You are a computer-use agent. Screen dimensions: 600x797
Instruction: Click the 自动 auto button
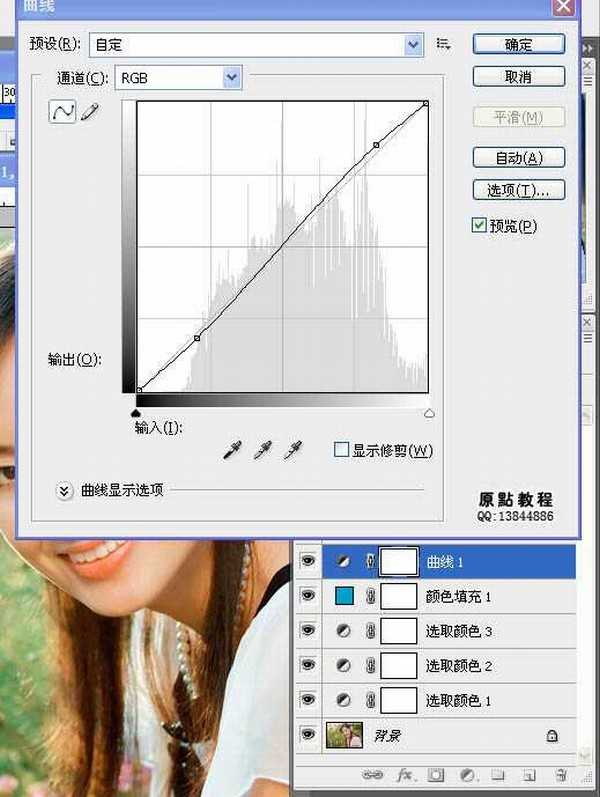click(518, 158)
